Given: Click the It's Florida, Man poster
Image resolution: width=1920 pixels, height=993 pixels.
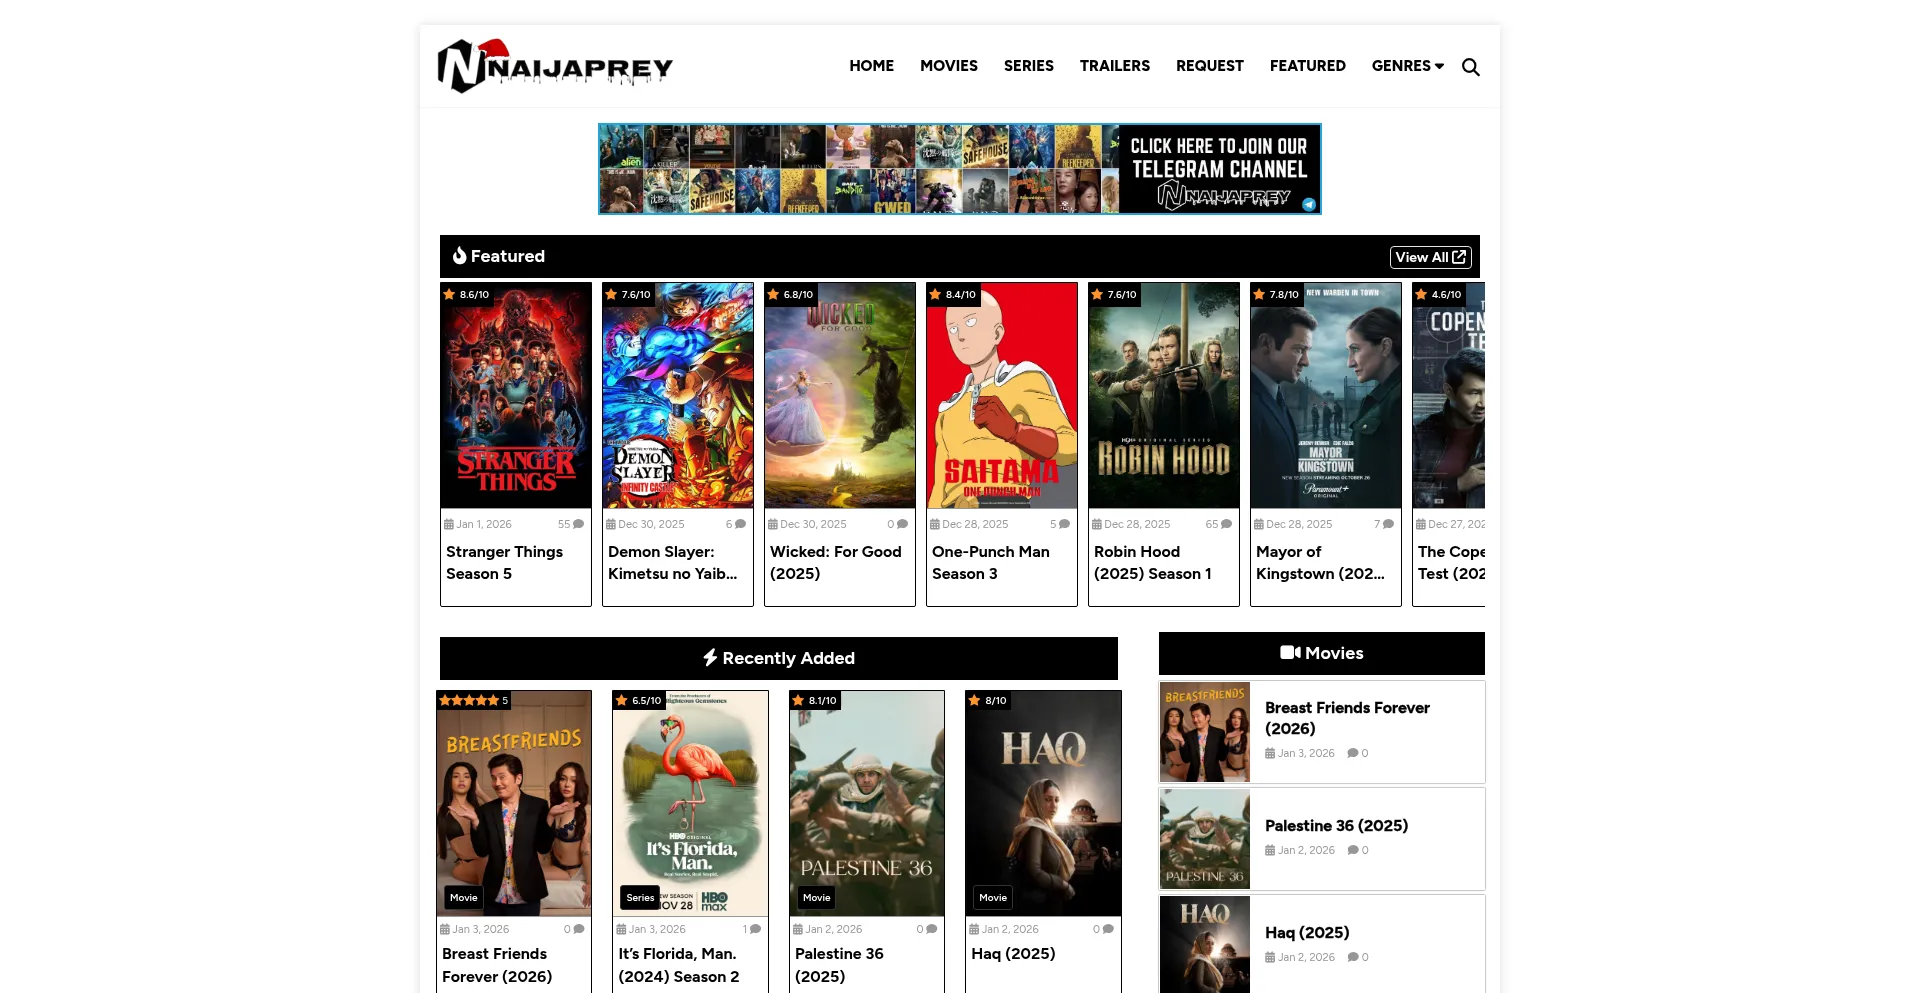Looking at the screenshot, I should point(690,803).
